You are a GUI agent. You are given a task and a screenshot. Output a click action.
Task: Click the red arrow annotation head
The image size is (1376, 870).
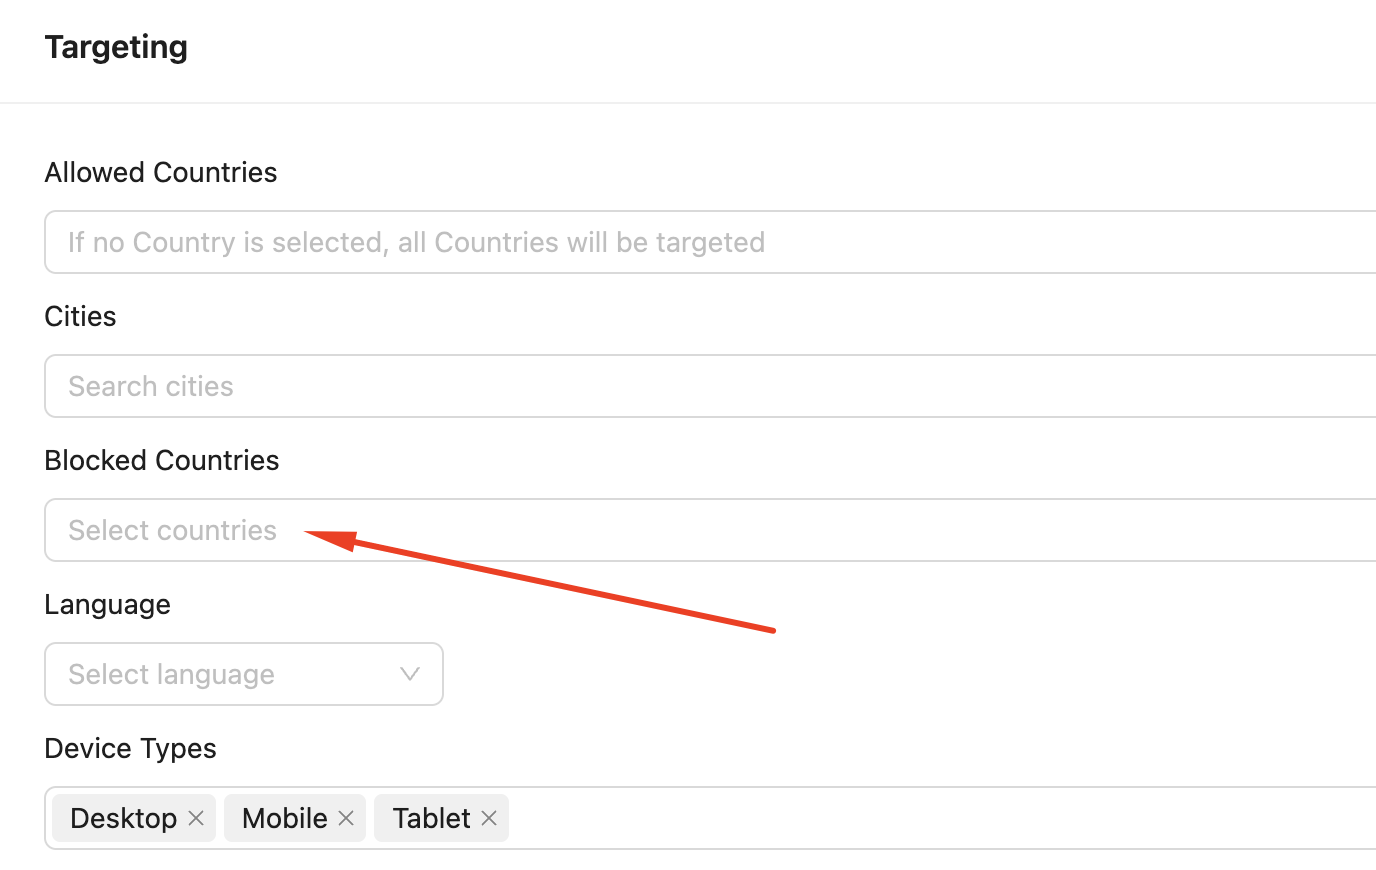pyautogui.click(x=328, y=539)
